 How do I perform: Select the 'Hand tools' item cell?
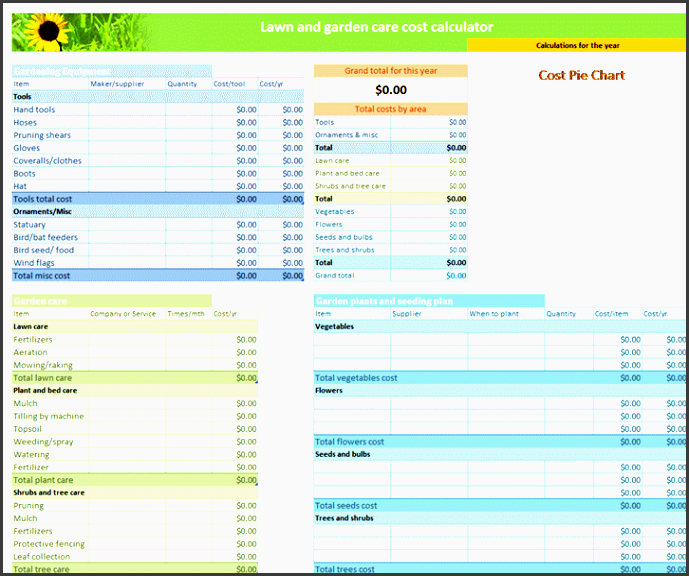(x=35, y=110)
